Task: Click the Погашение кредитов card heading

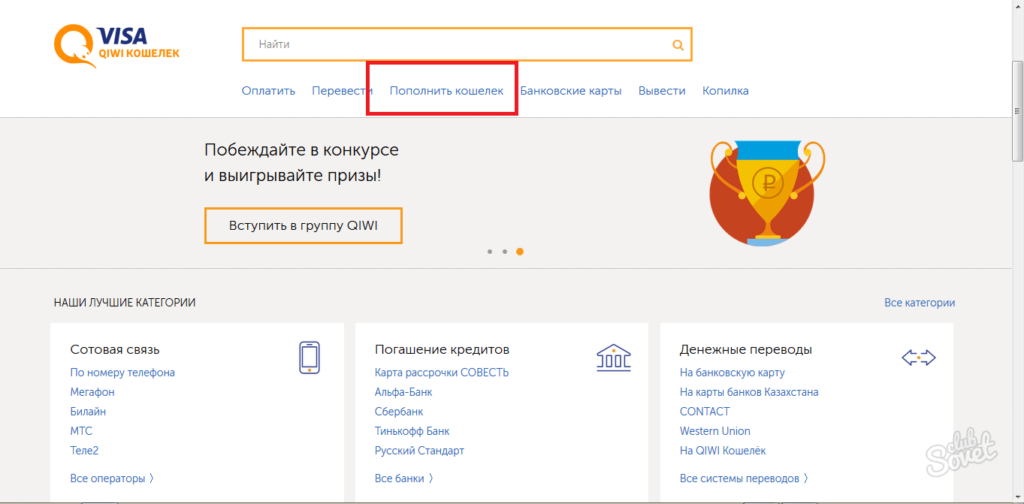Action: [442, 350]
